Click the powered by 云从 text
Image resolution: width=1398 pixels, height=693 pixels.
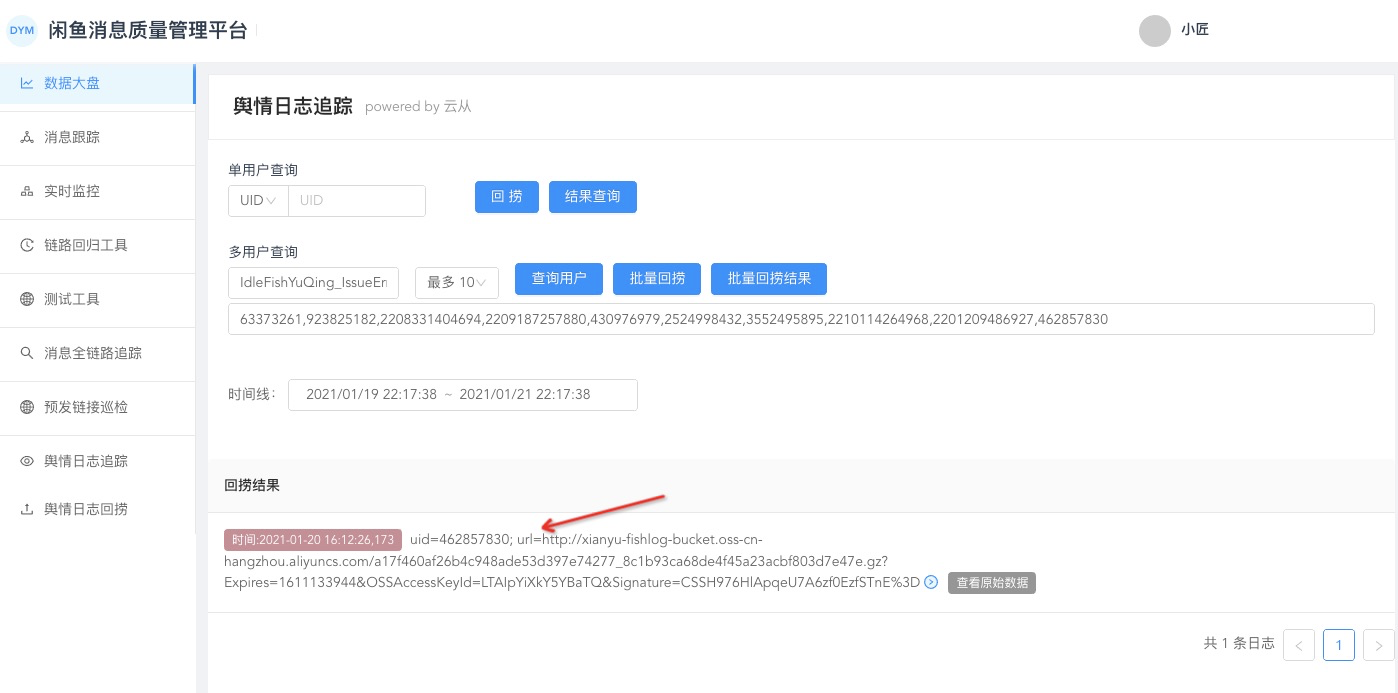pyautogui.click(x=418, y=106)
